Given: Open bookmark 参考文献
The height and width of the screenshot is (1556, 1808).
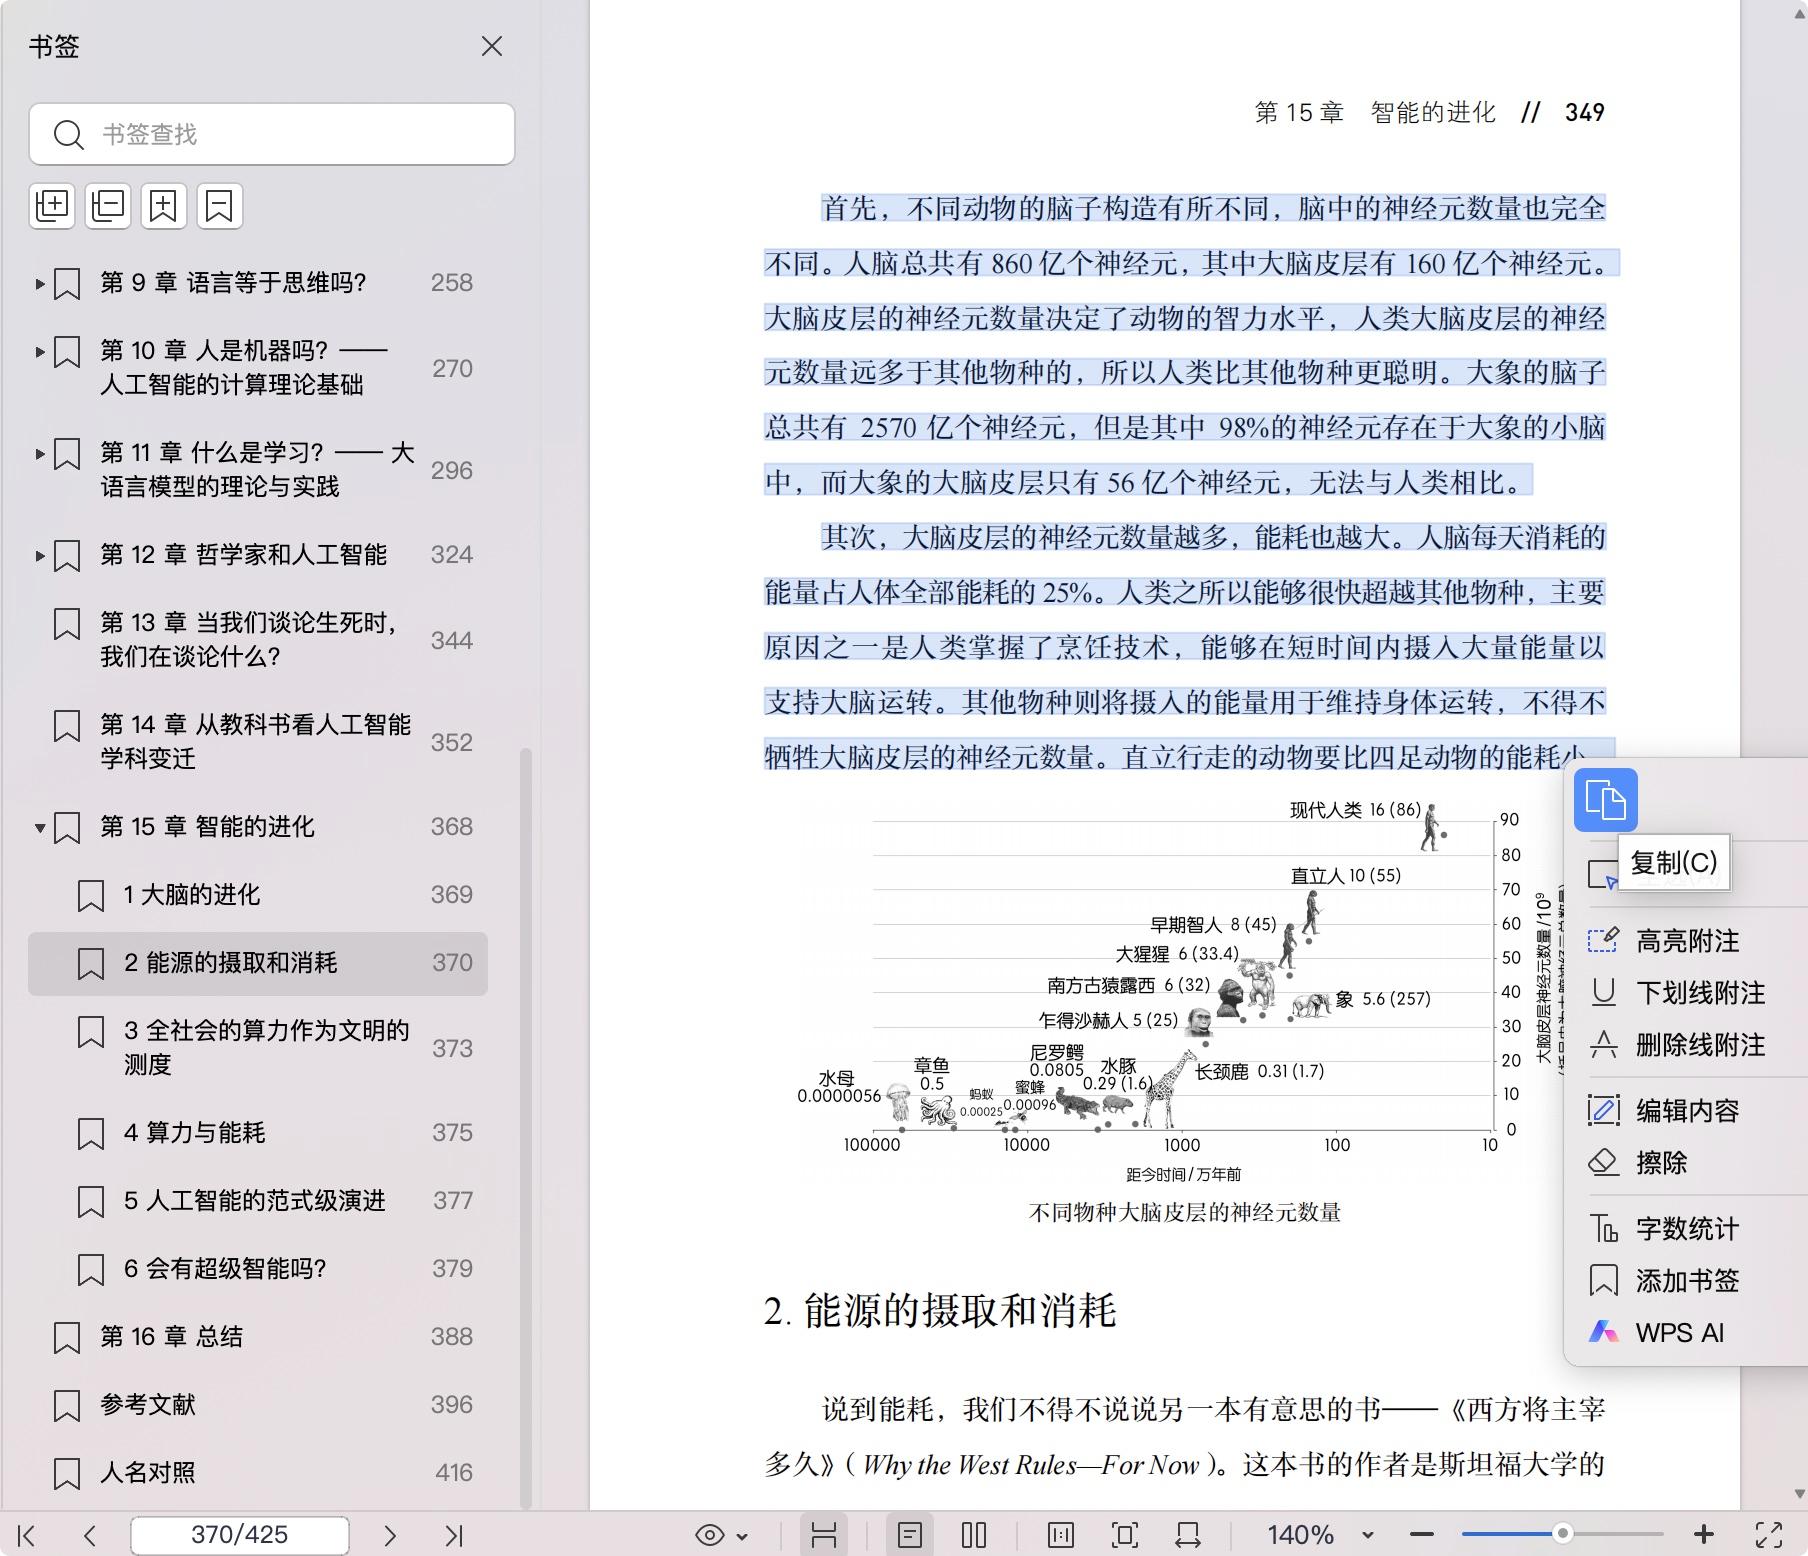Looking at the screenshot, I should [148, 1405].
